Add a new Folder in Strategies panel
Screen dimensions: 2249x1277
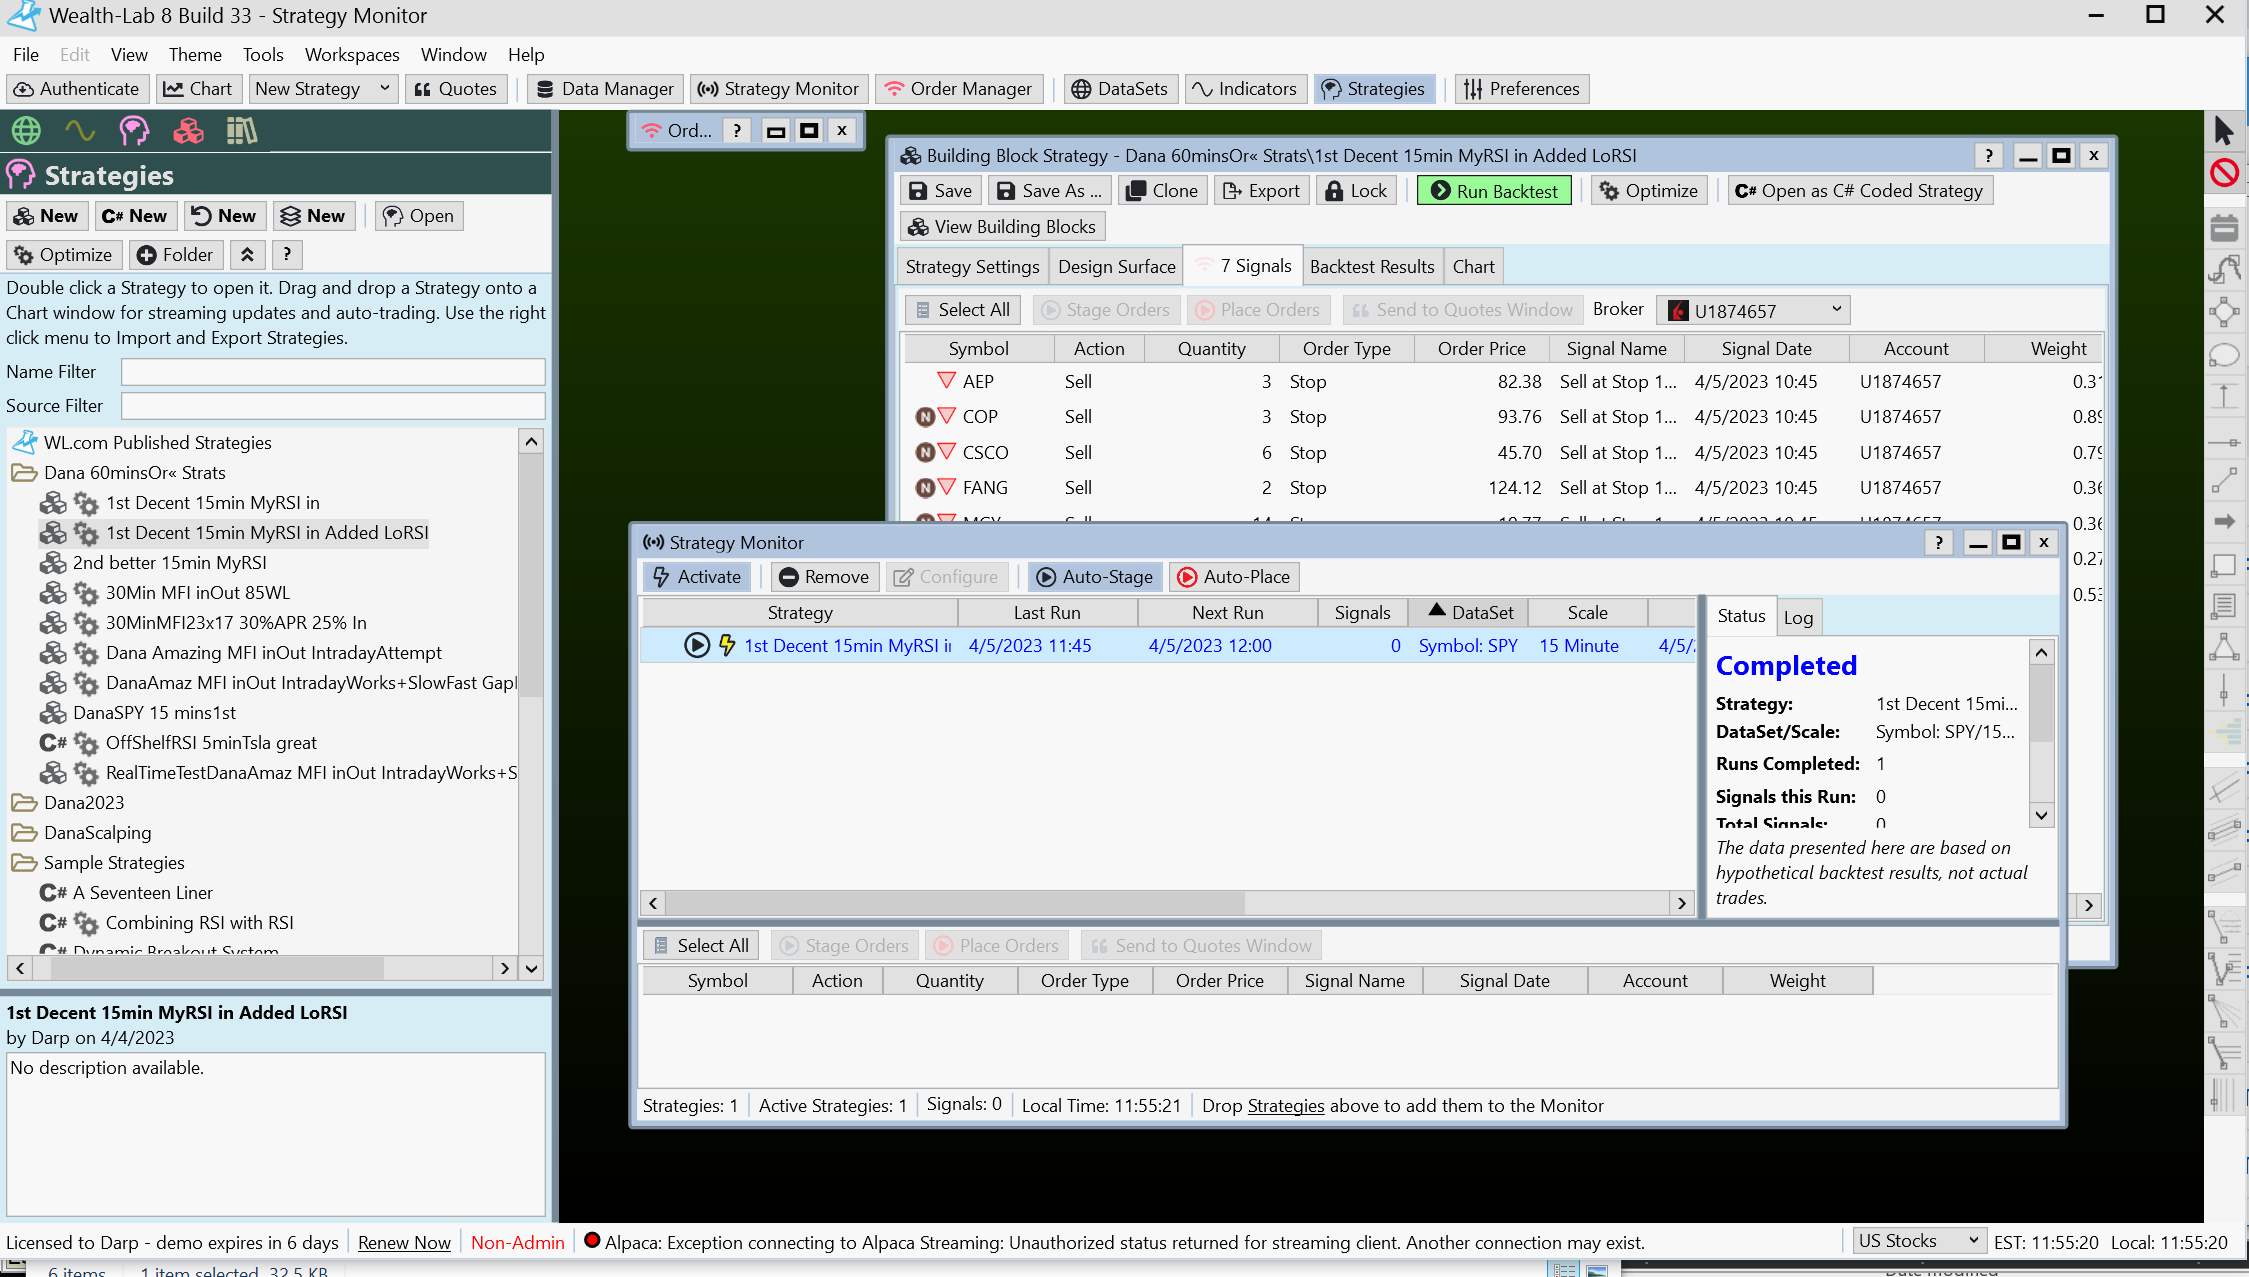click(175, 255)
